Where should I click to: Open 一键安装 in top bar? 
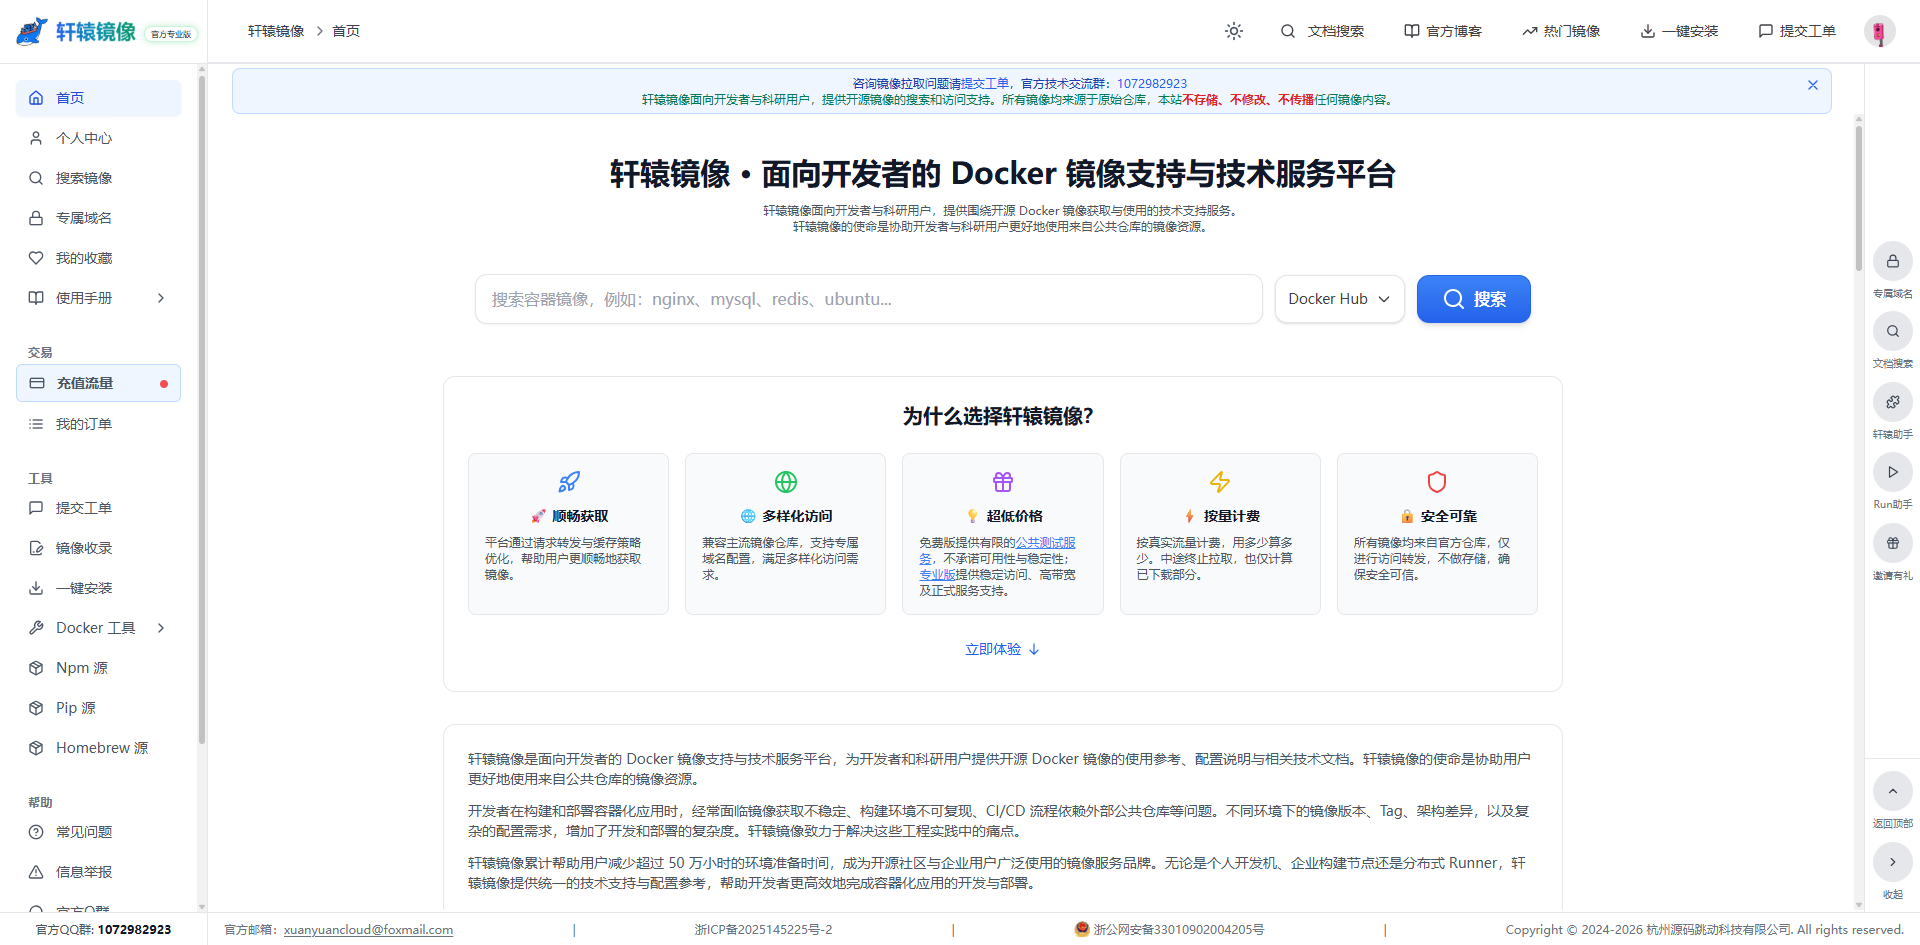[x=1679, y=31]
